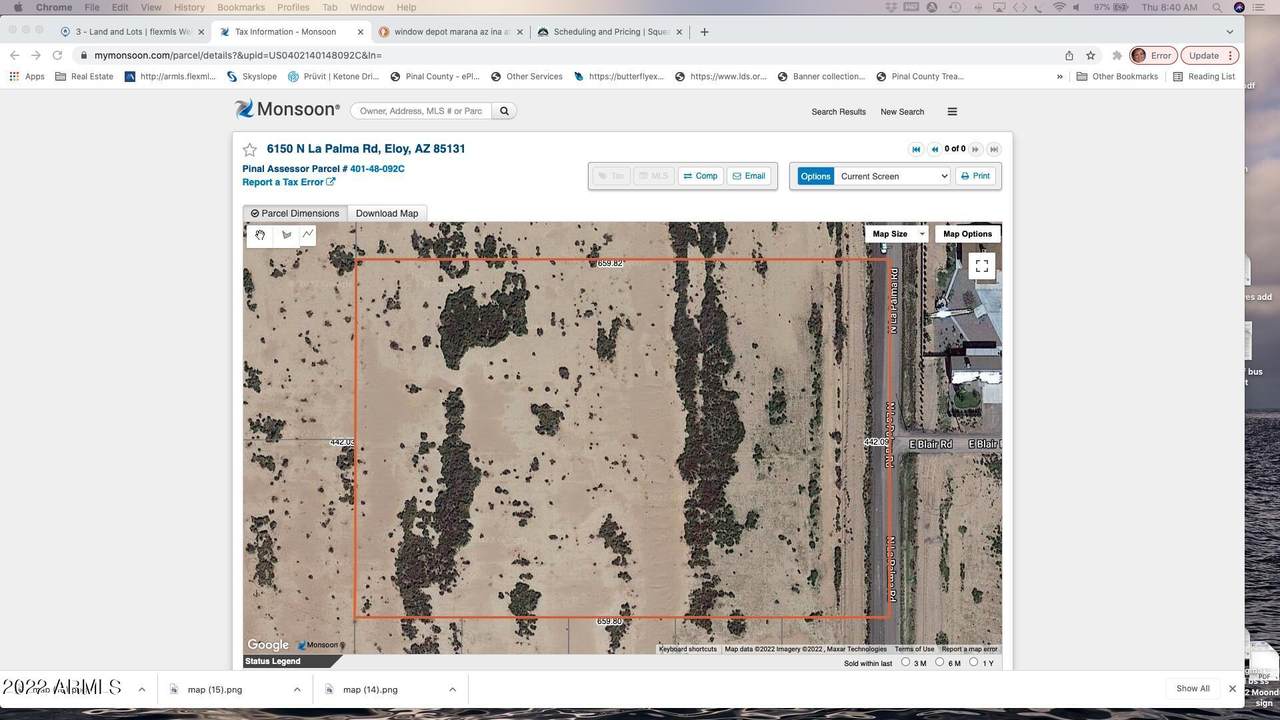Open the History menu in the menu bar
The image size is (1280, 720).
[189, 7]
